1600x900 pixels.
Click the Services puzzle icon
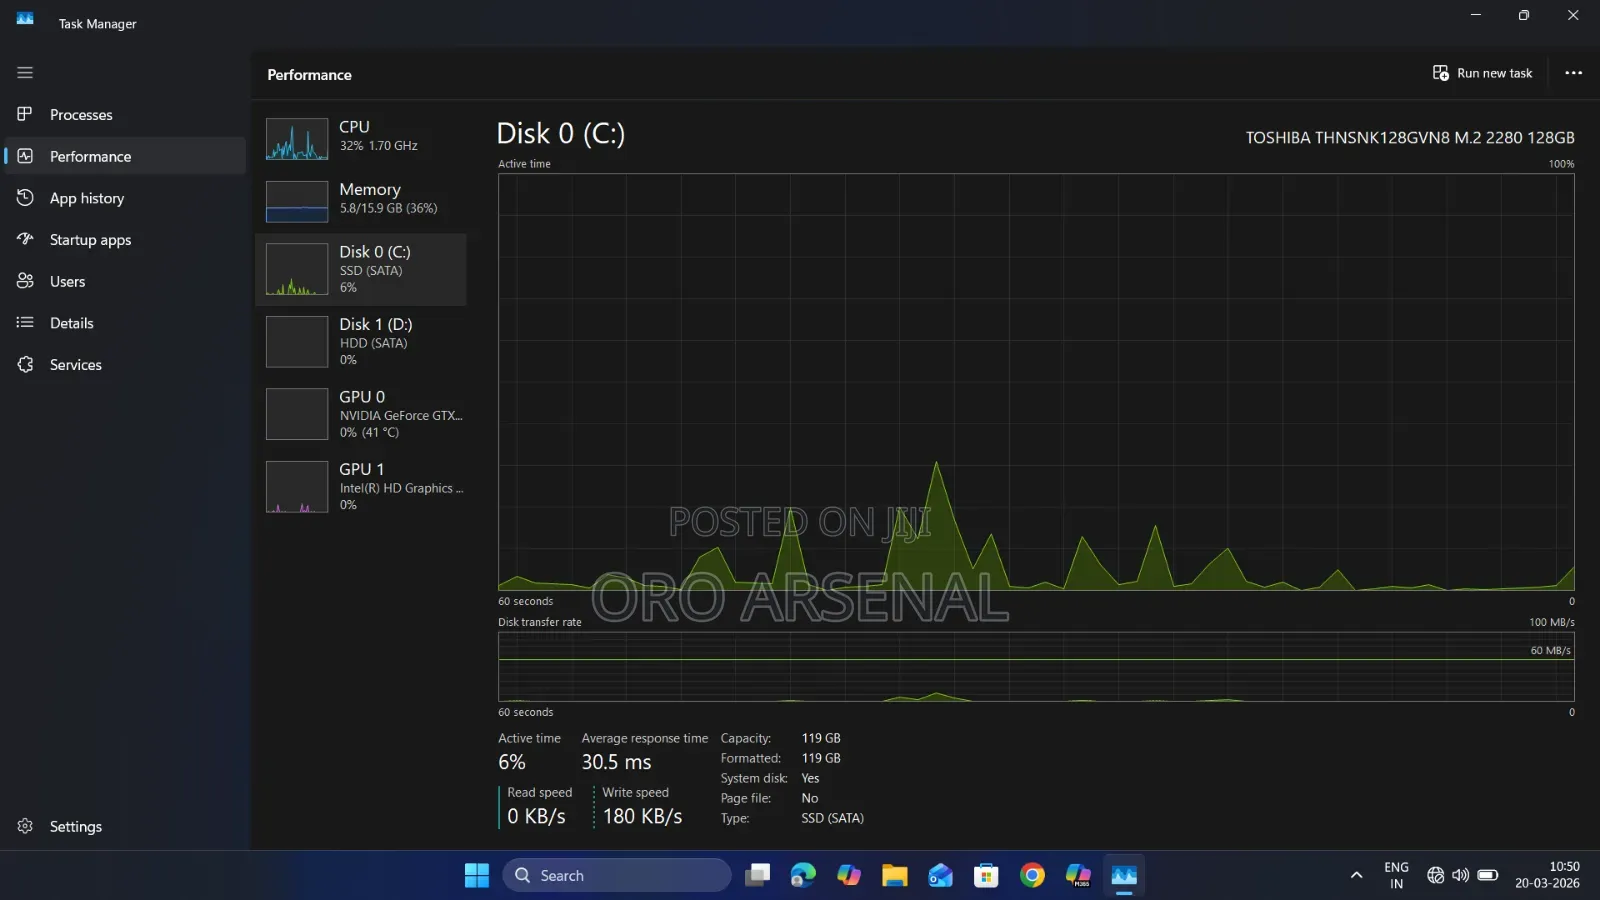25,364
